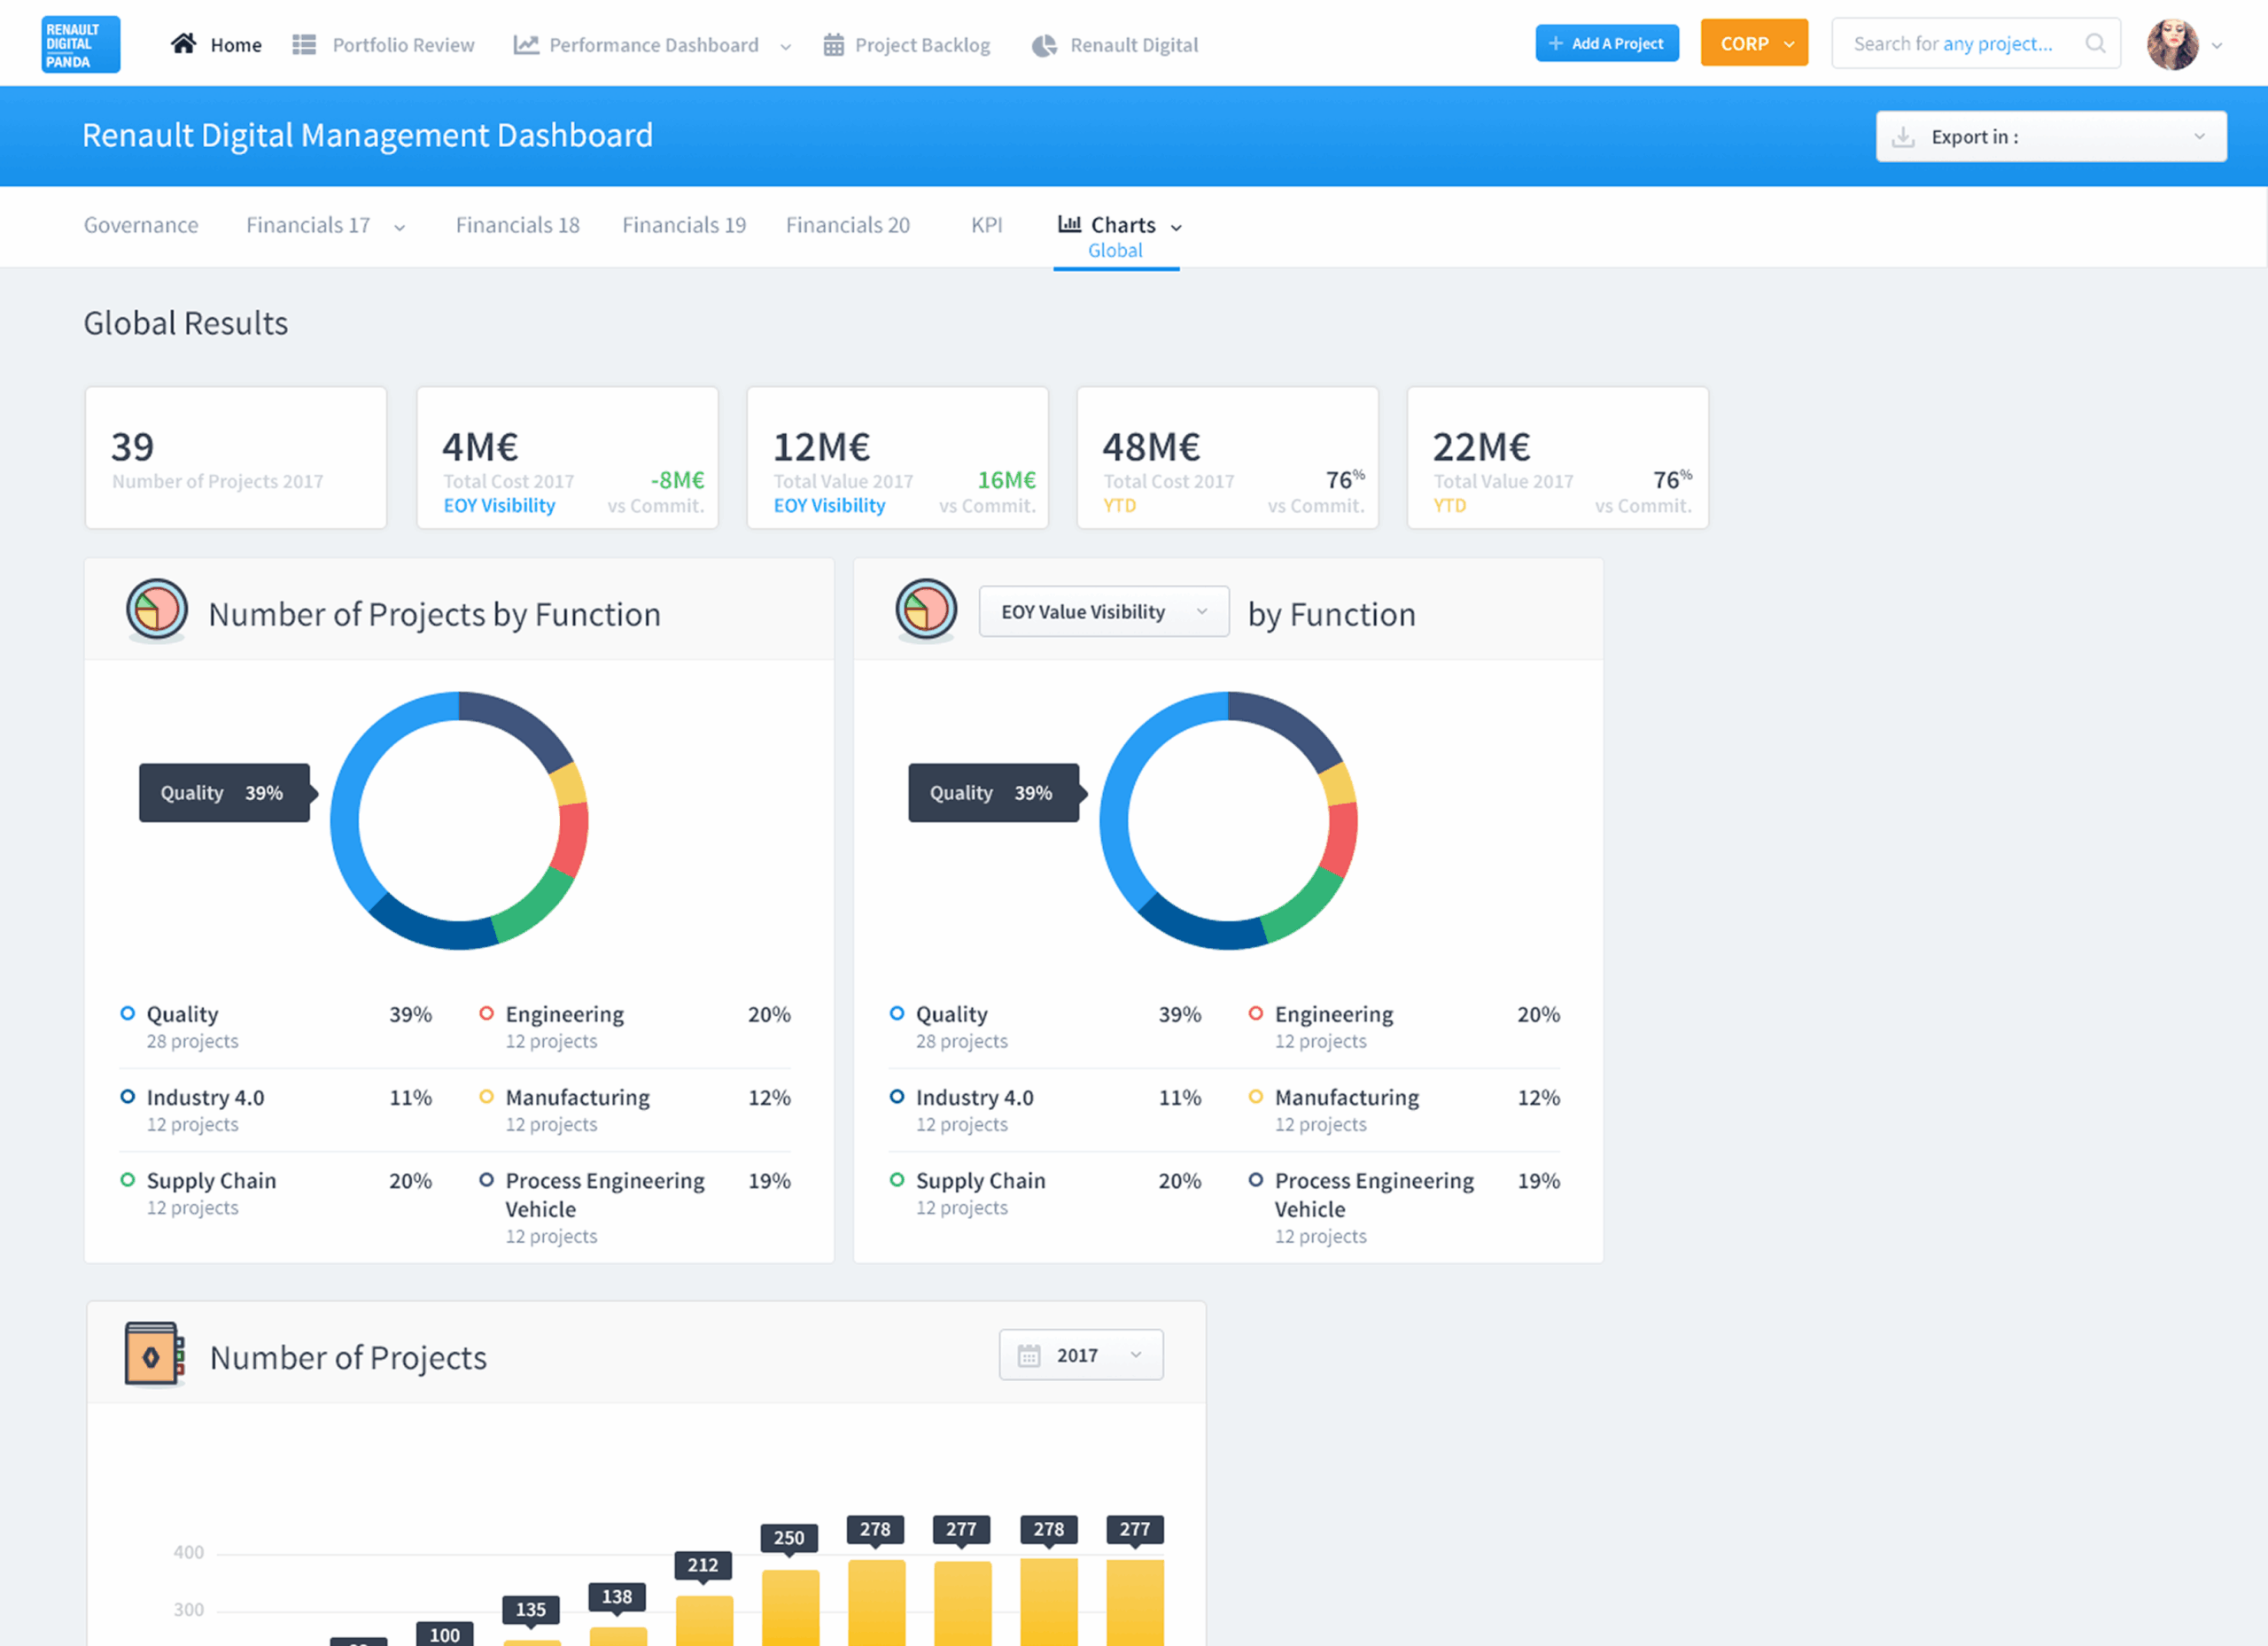Open the 2017 year dropdown
Image resolution: width=2268 pixels, height=1646 pixels.
click(1080, 1355)
